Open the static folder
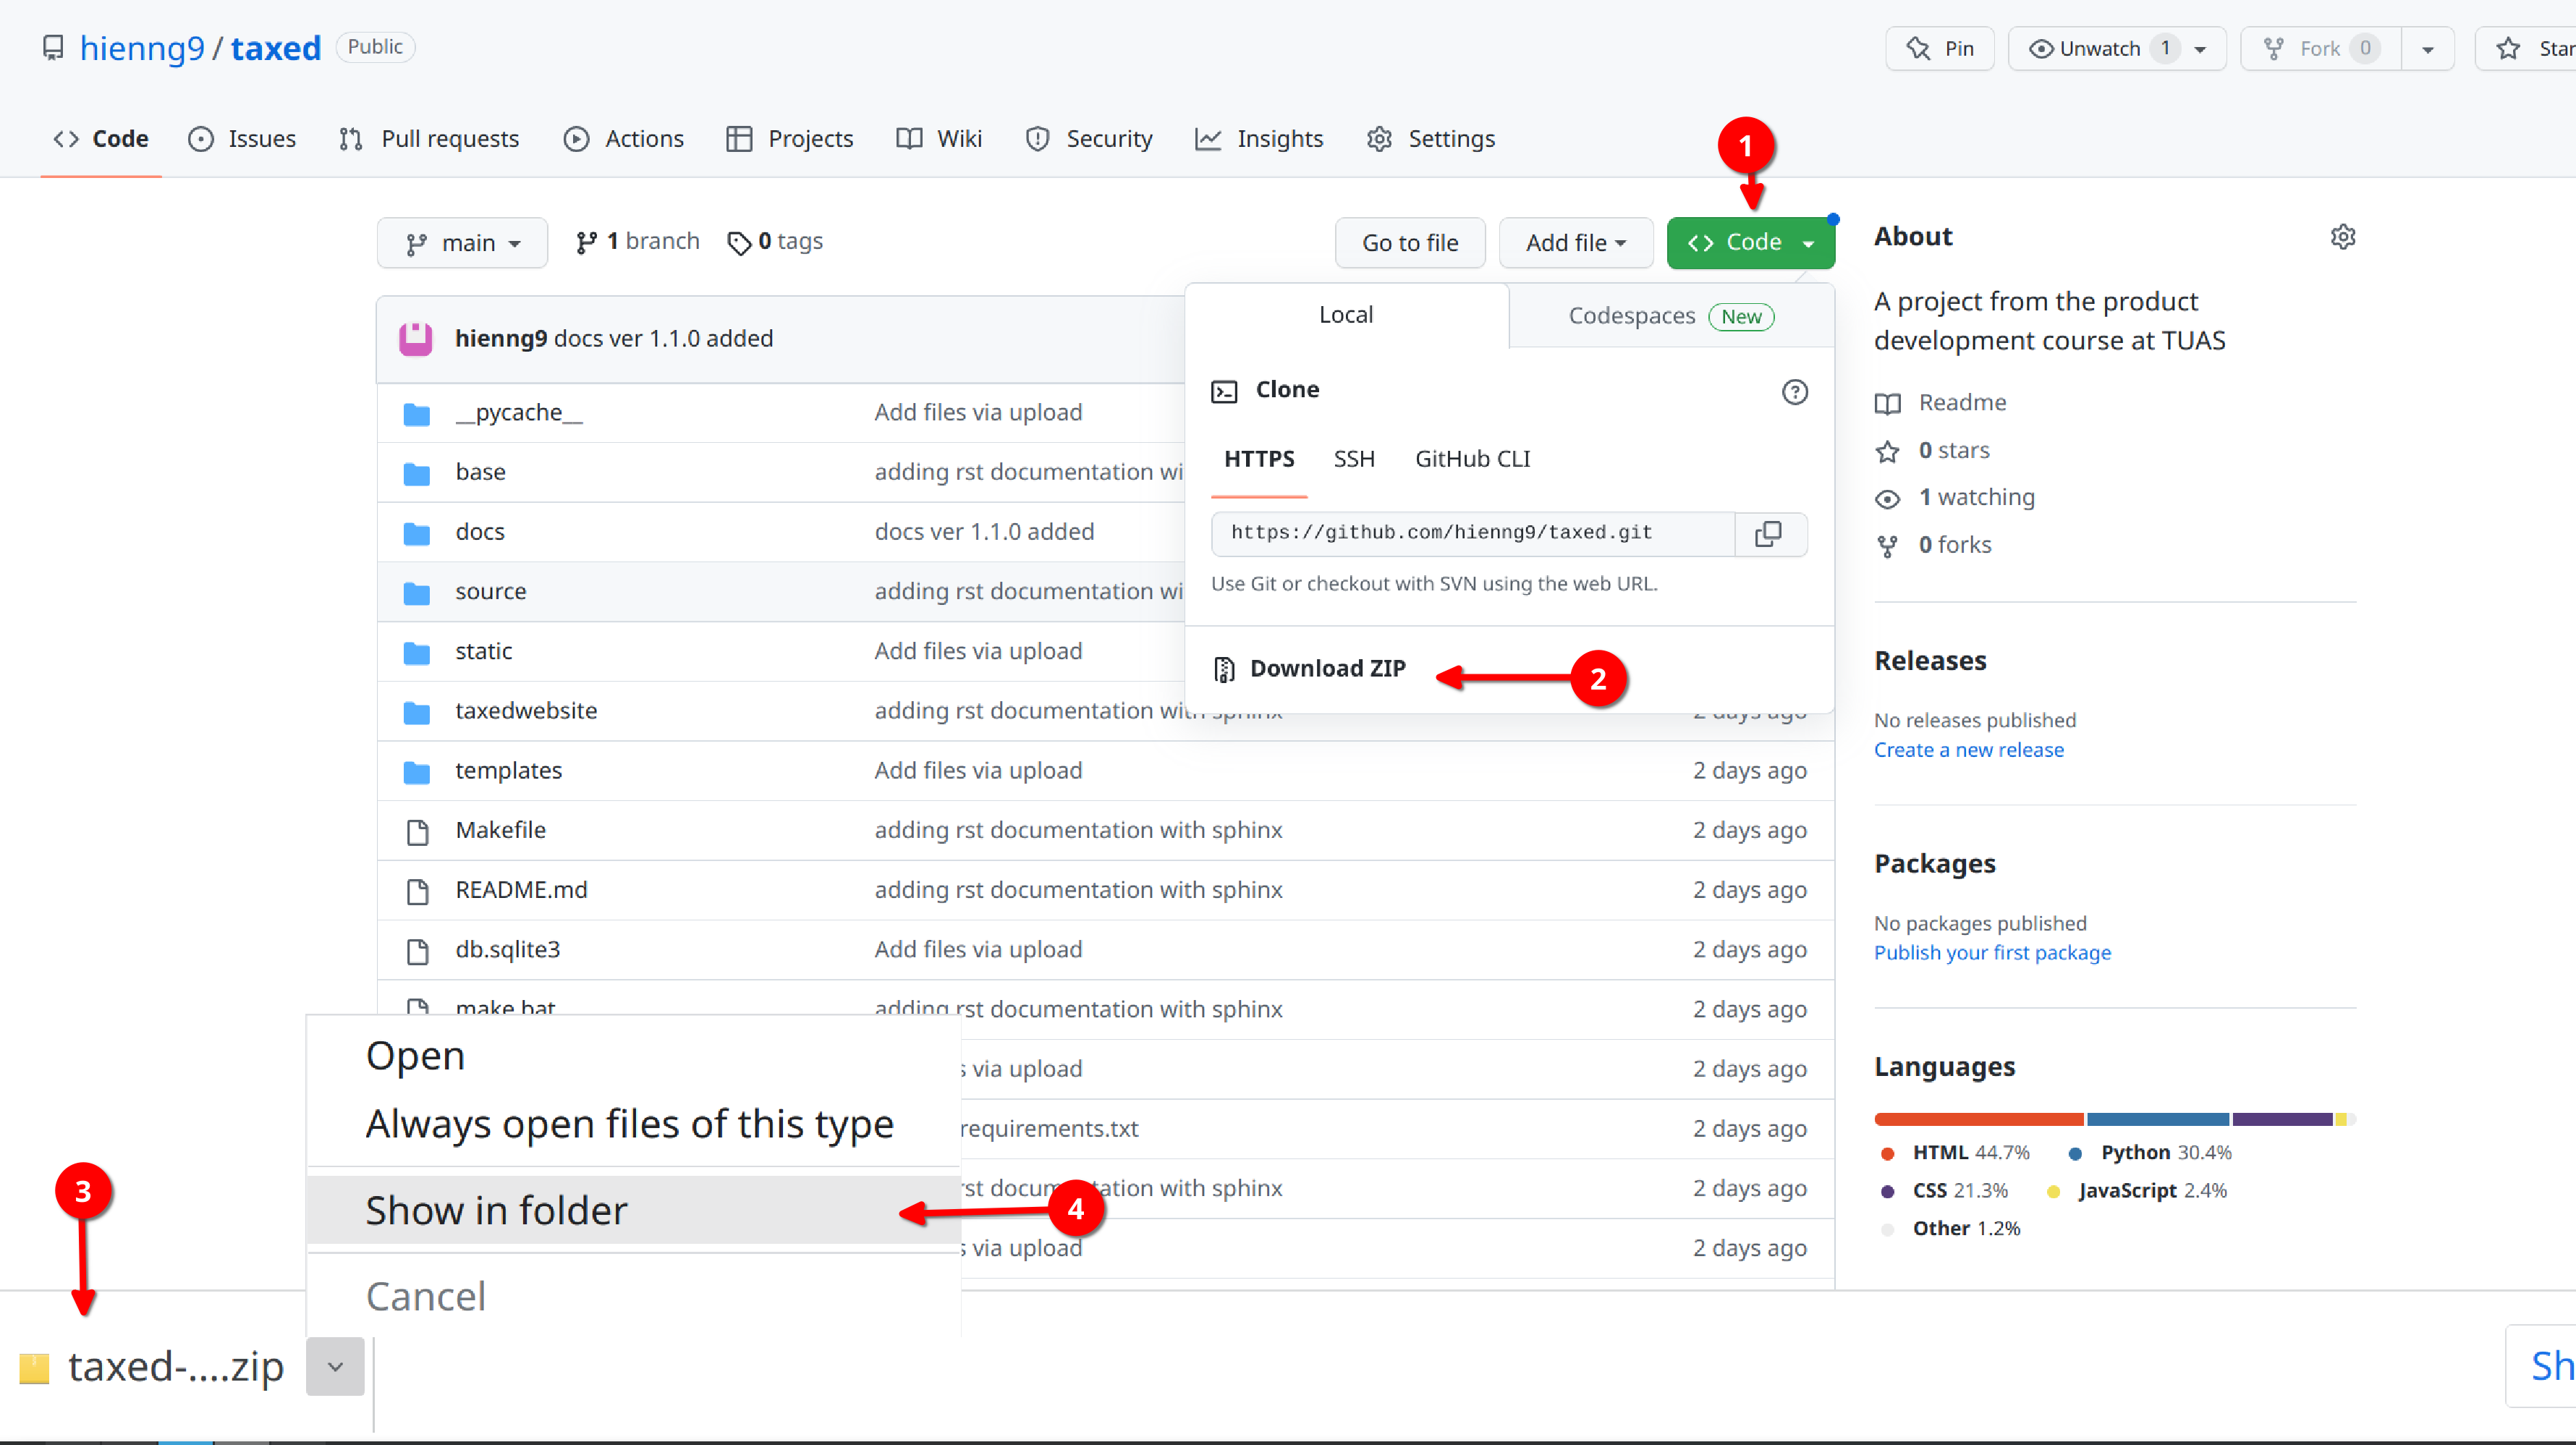The image size is (2576, 1445). tap(484, 651)
